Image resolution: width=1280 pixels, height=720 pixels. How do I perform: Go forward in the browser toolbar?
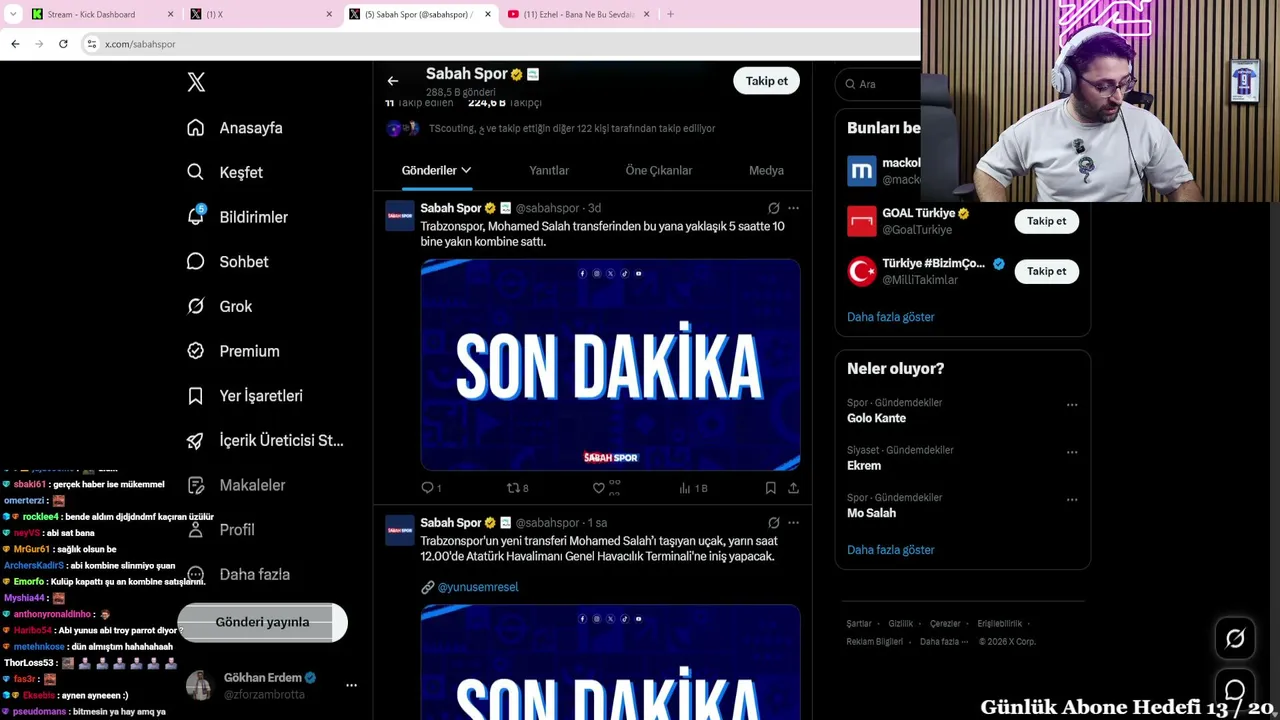[39, 44]
